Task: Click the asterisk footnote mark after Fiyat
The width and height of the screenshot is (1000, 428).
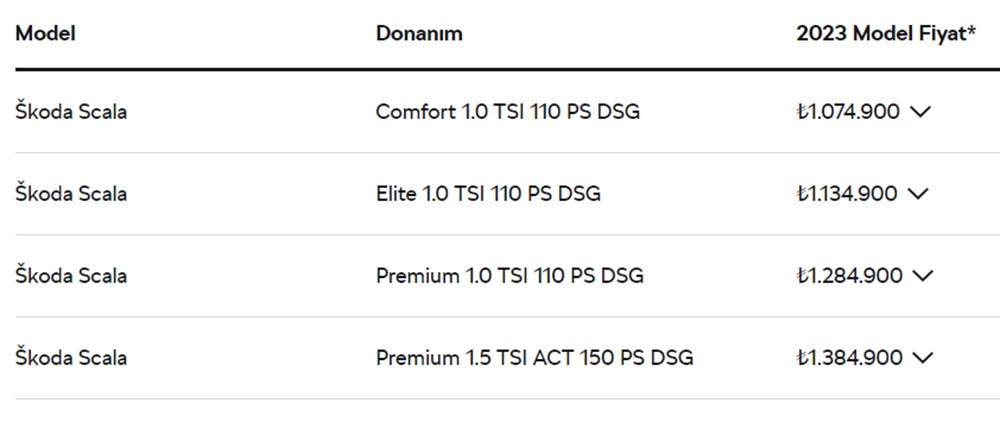Action: (x=971, y=30)
